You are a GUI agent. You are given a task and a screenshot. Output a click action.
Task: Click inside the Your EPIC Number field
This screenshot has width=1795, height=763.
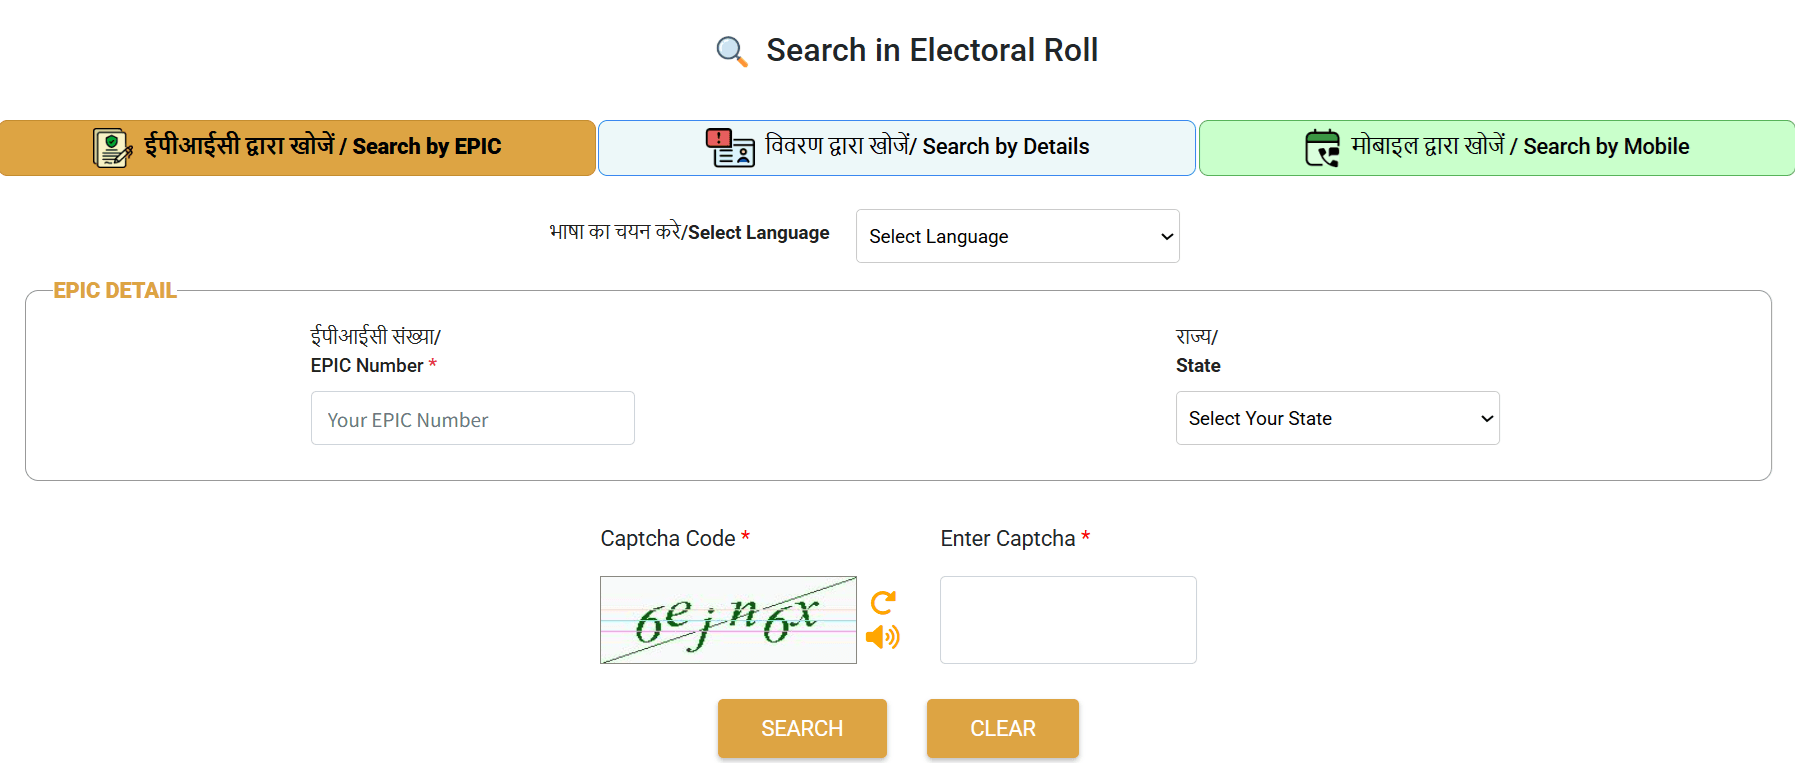(472, 418)
